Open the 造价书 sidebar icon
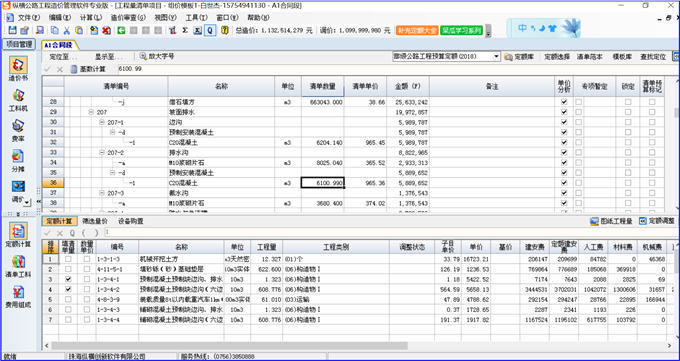This screenshot has height=361, width=680. 18,69
